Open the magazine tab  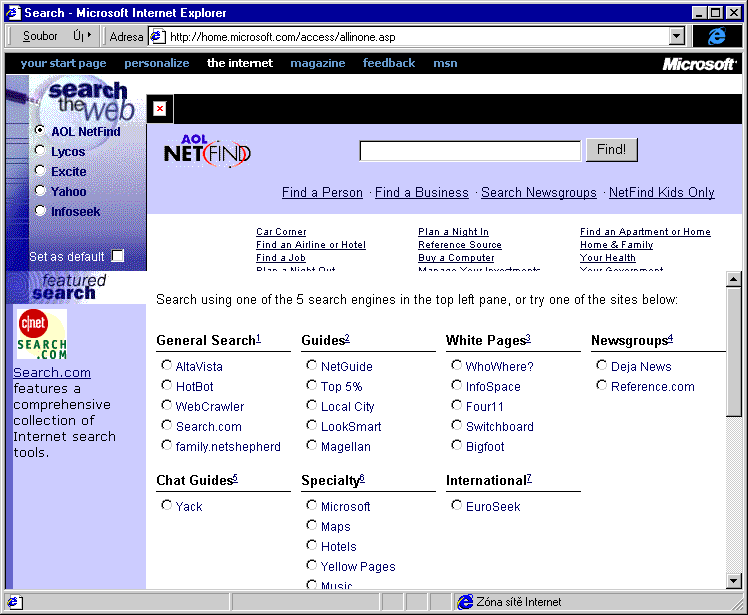[x=318, y=63]
